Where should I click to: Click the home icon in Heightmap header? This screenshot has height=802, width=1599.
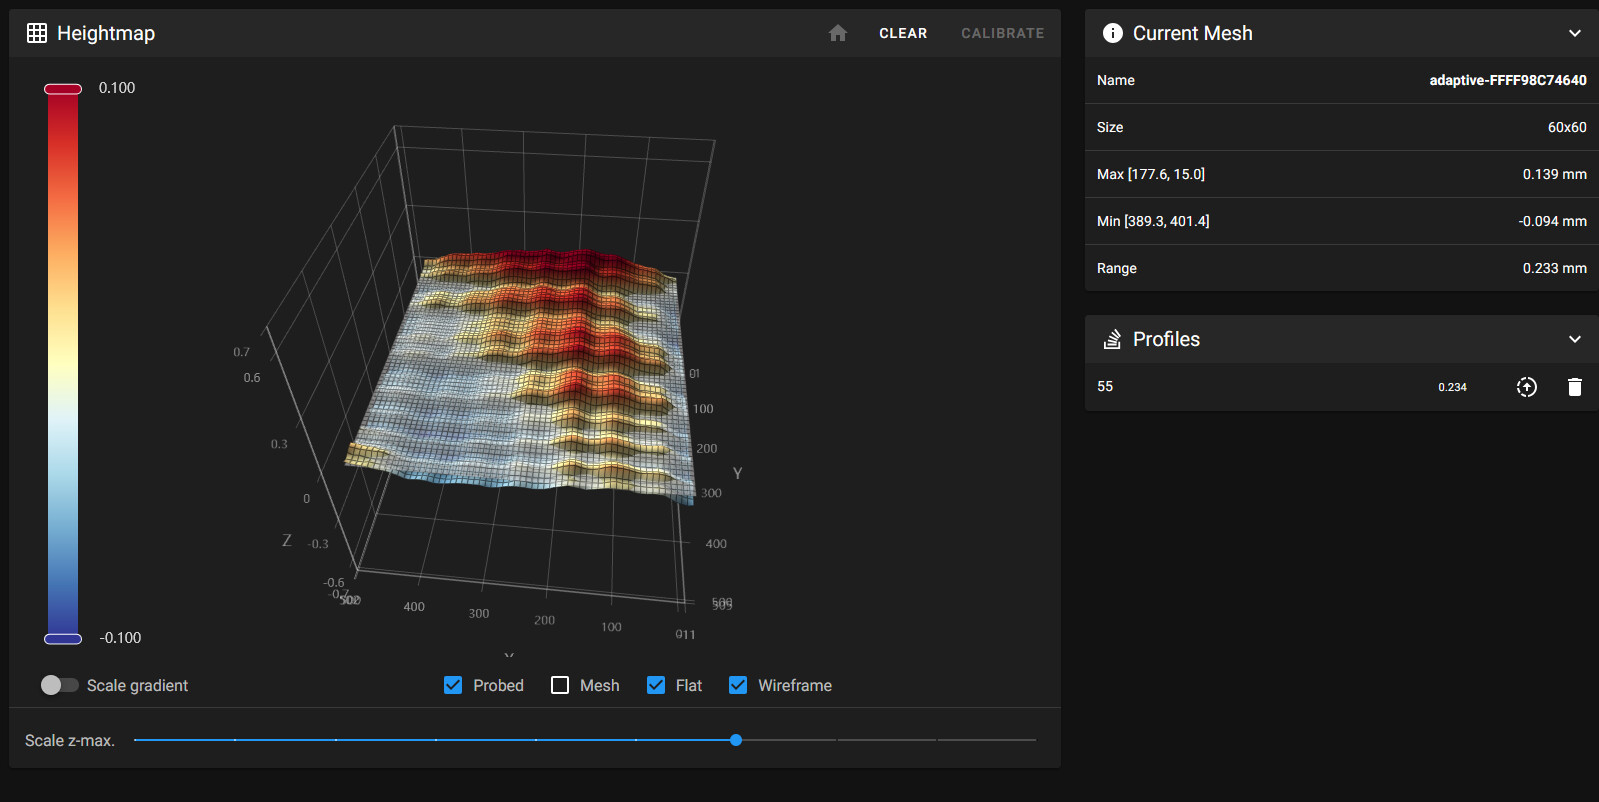tap(838, 33)
